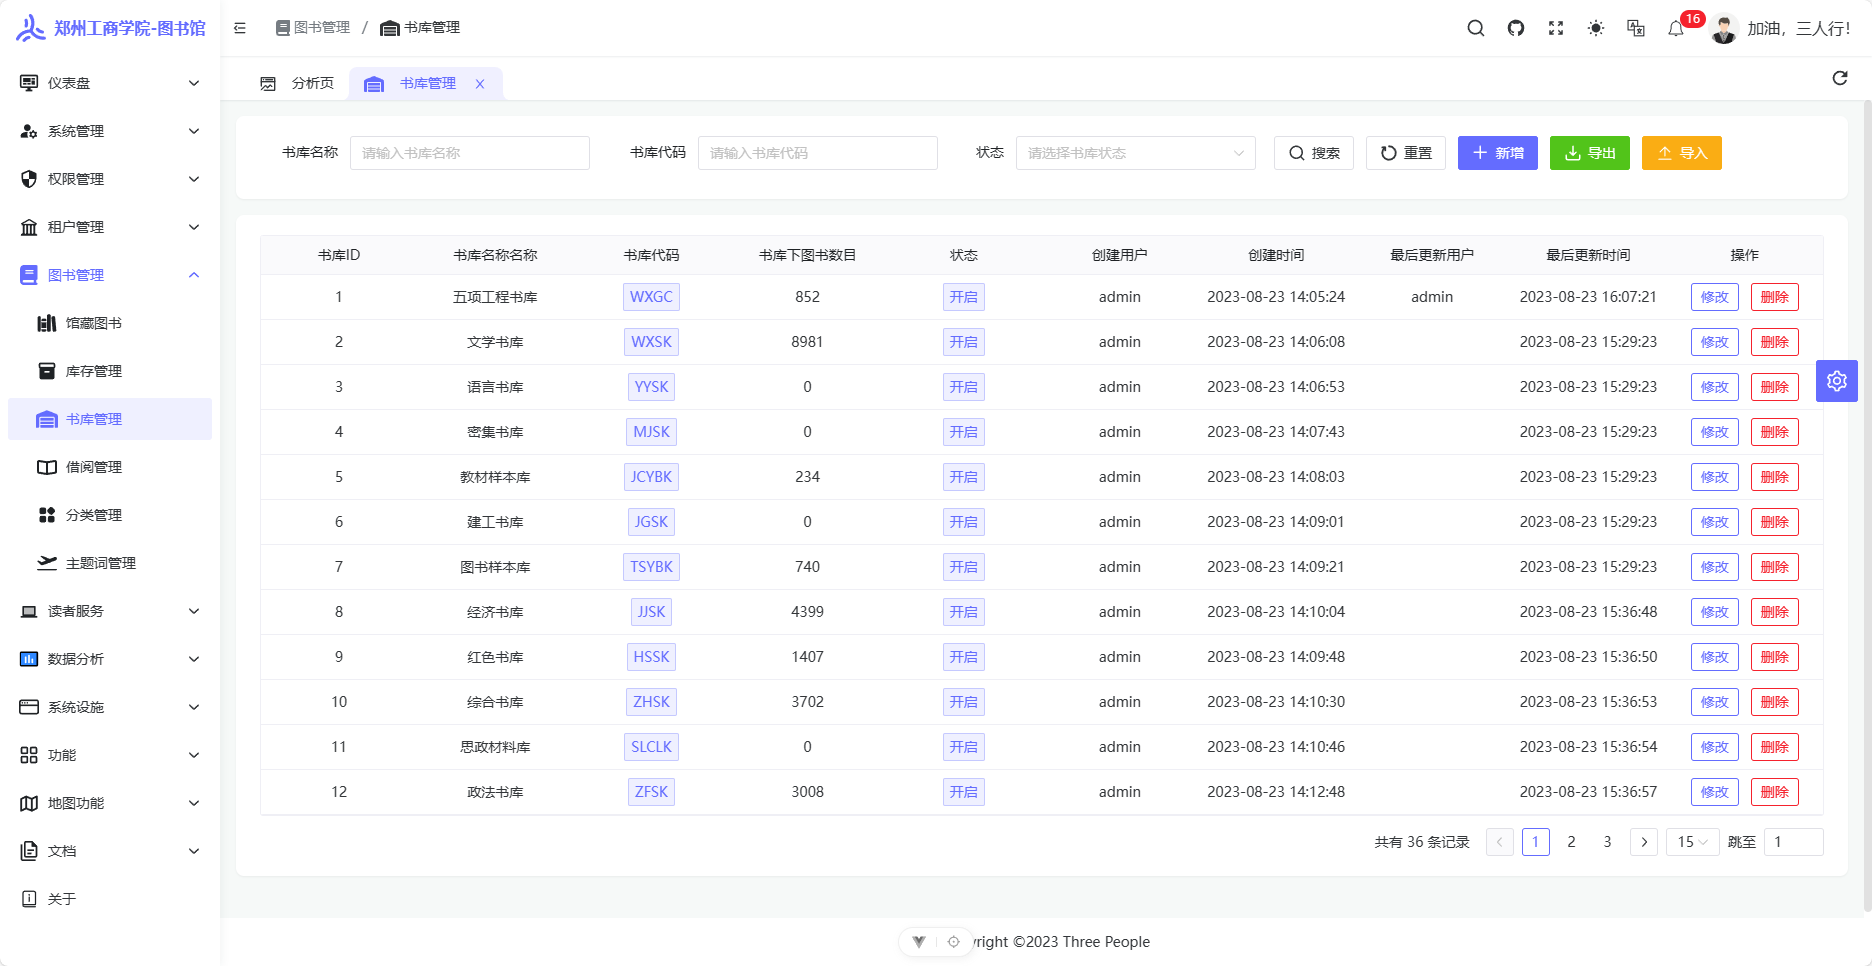Open notifications bell with 16 badge
Screen dimensions: 1872x966
(x=1677, y=28)
